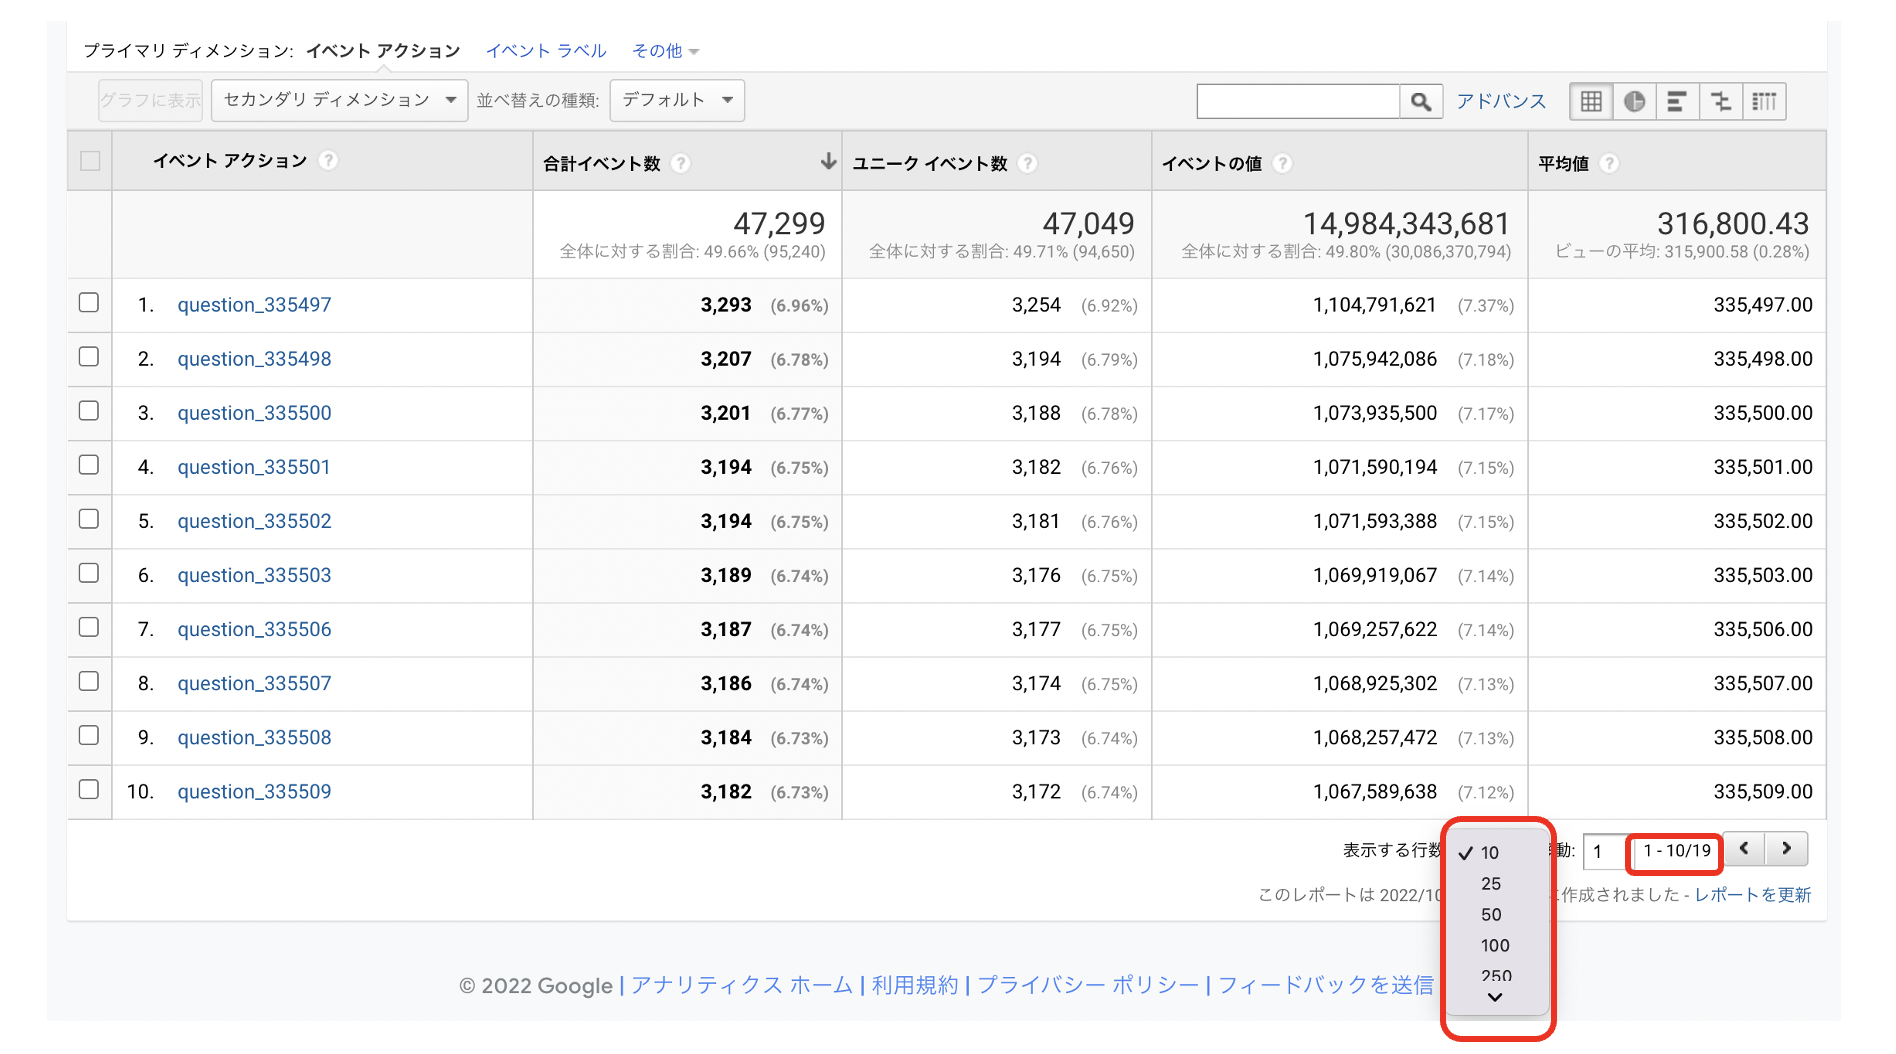Tick the checkbox for question_335502 row
This screenshot has width=1896, height=1054.
(x=89, y=519)
